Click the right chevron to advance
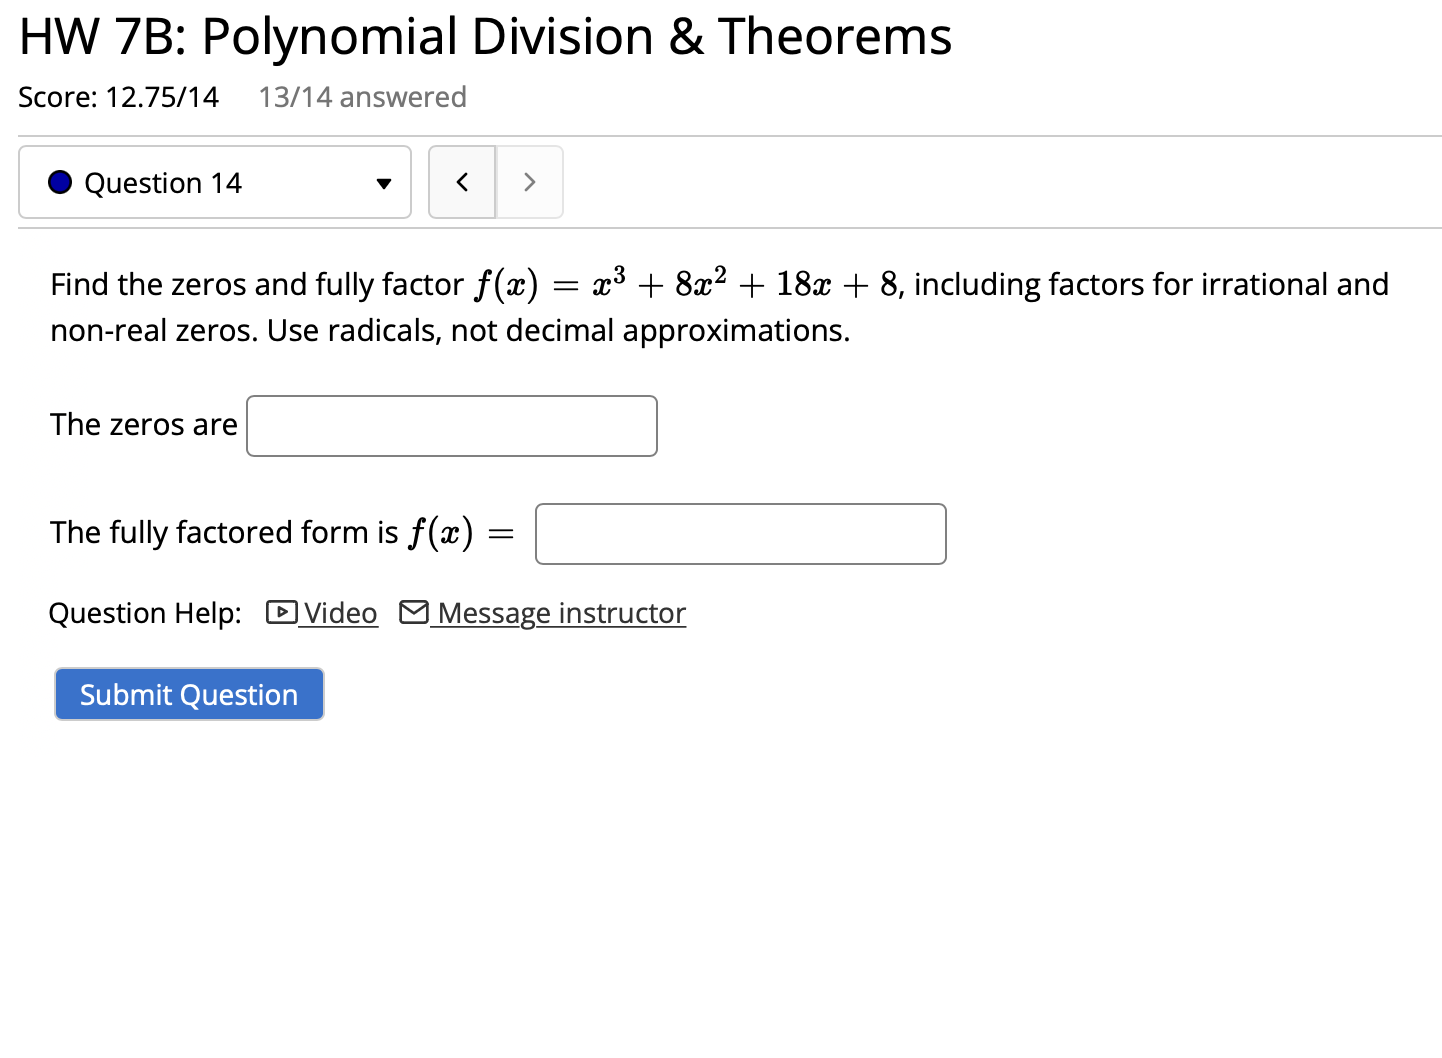Viewport: 1442px width, 1058px height. tap(530, 182)
